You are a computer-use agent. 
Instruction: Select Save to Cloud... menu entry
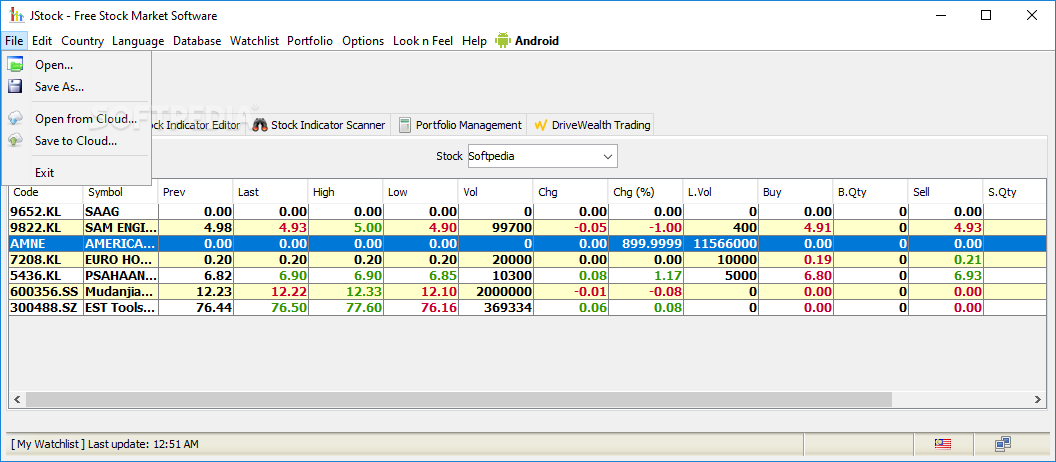coord(76,141)
